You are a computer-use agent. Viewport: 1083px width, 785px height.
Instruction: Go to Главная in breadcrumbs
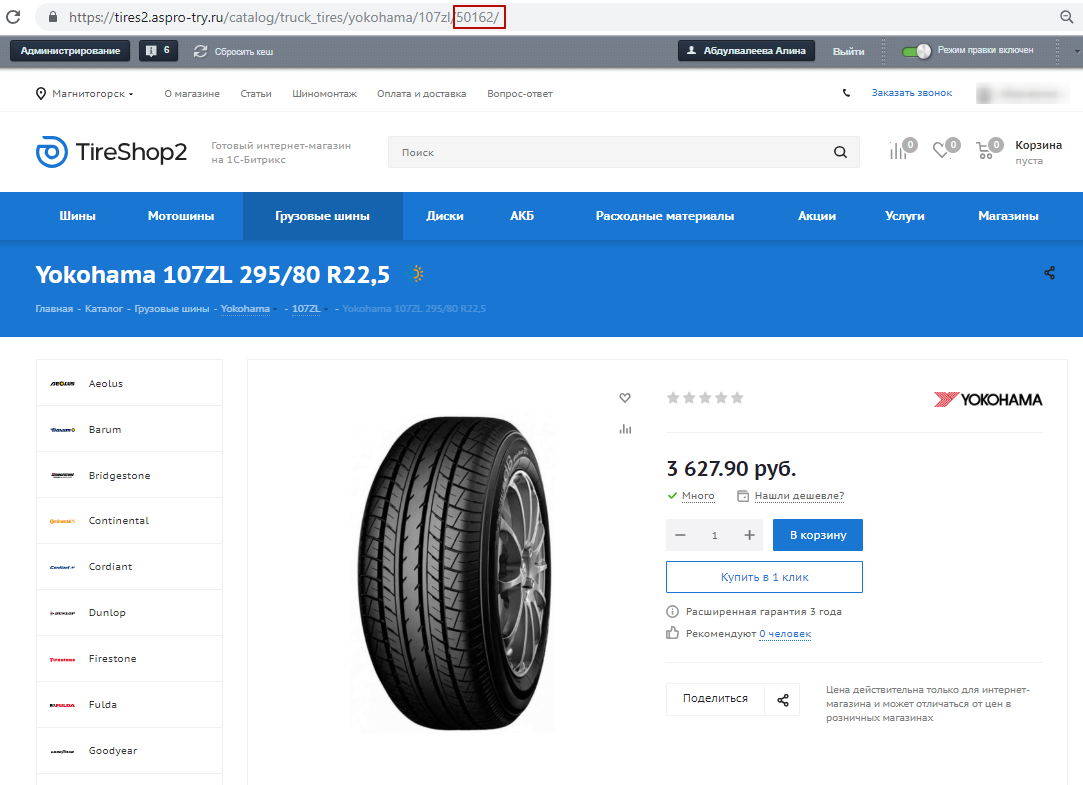pos(54,309)
